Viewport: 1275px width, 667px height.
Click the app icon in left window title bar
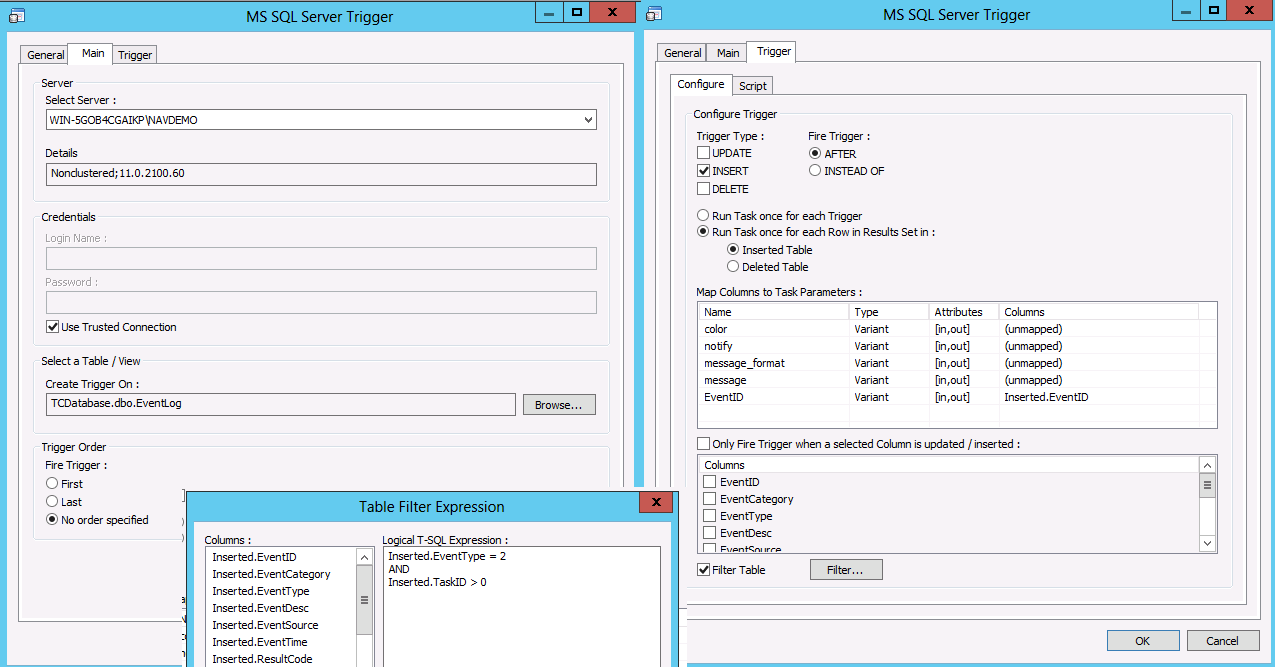point(15,16)
